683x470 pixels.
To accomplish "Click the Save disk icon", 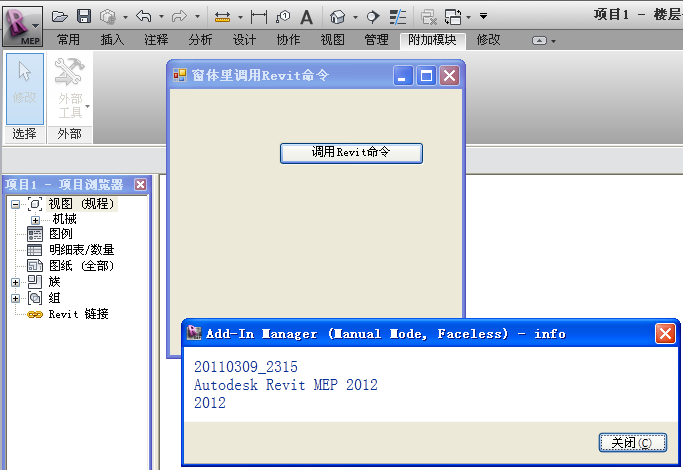I will (84, 17).
